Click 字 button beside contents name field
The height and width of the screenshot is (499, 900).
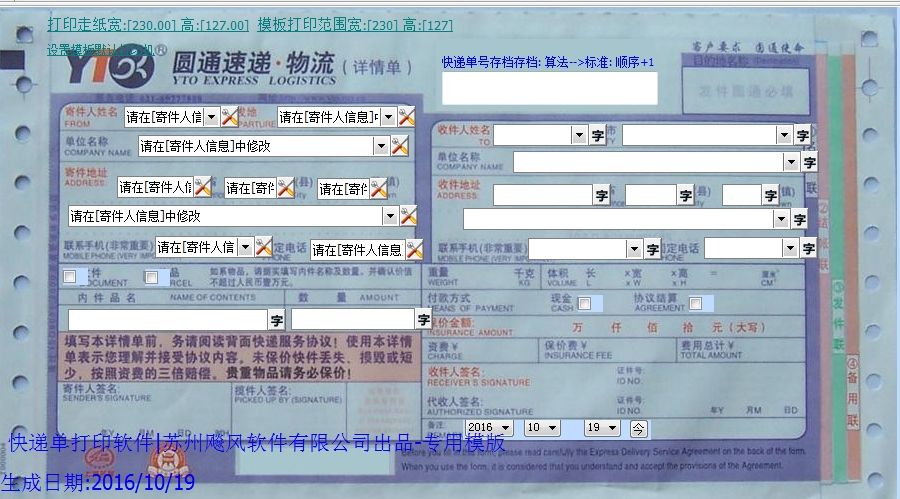276,320
